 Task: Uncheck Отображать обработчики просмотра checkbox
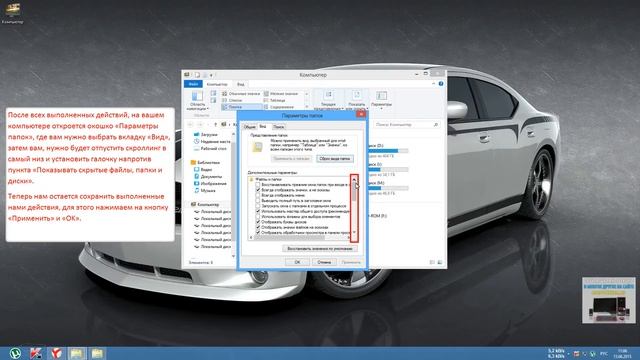[258, 233]
